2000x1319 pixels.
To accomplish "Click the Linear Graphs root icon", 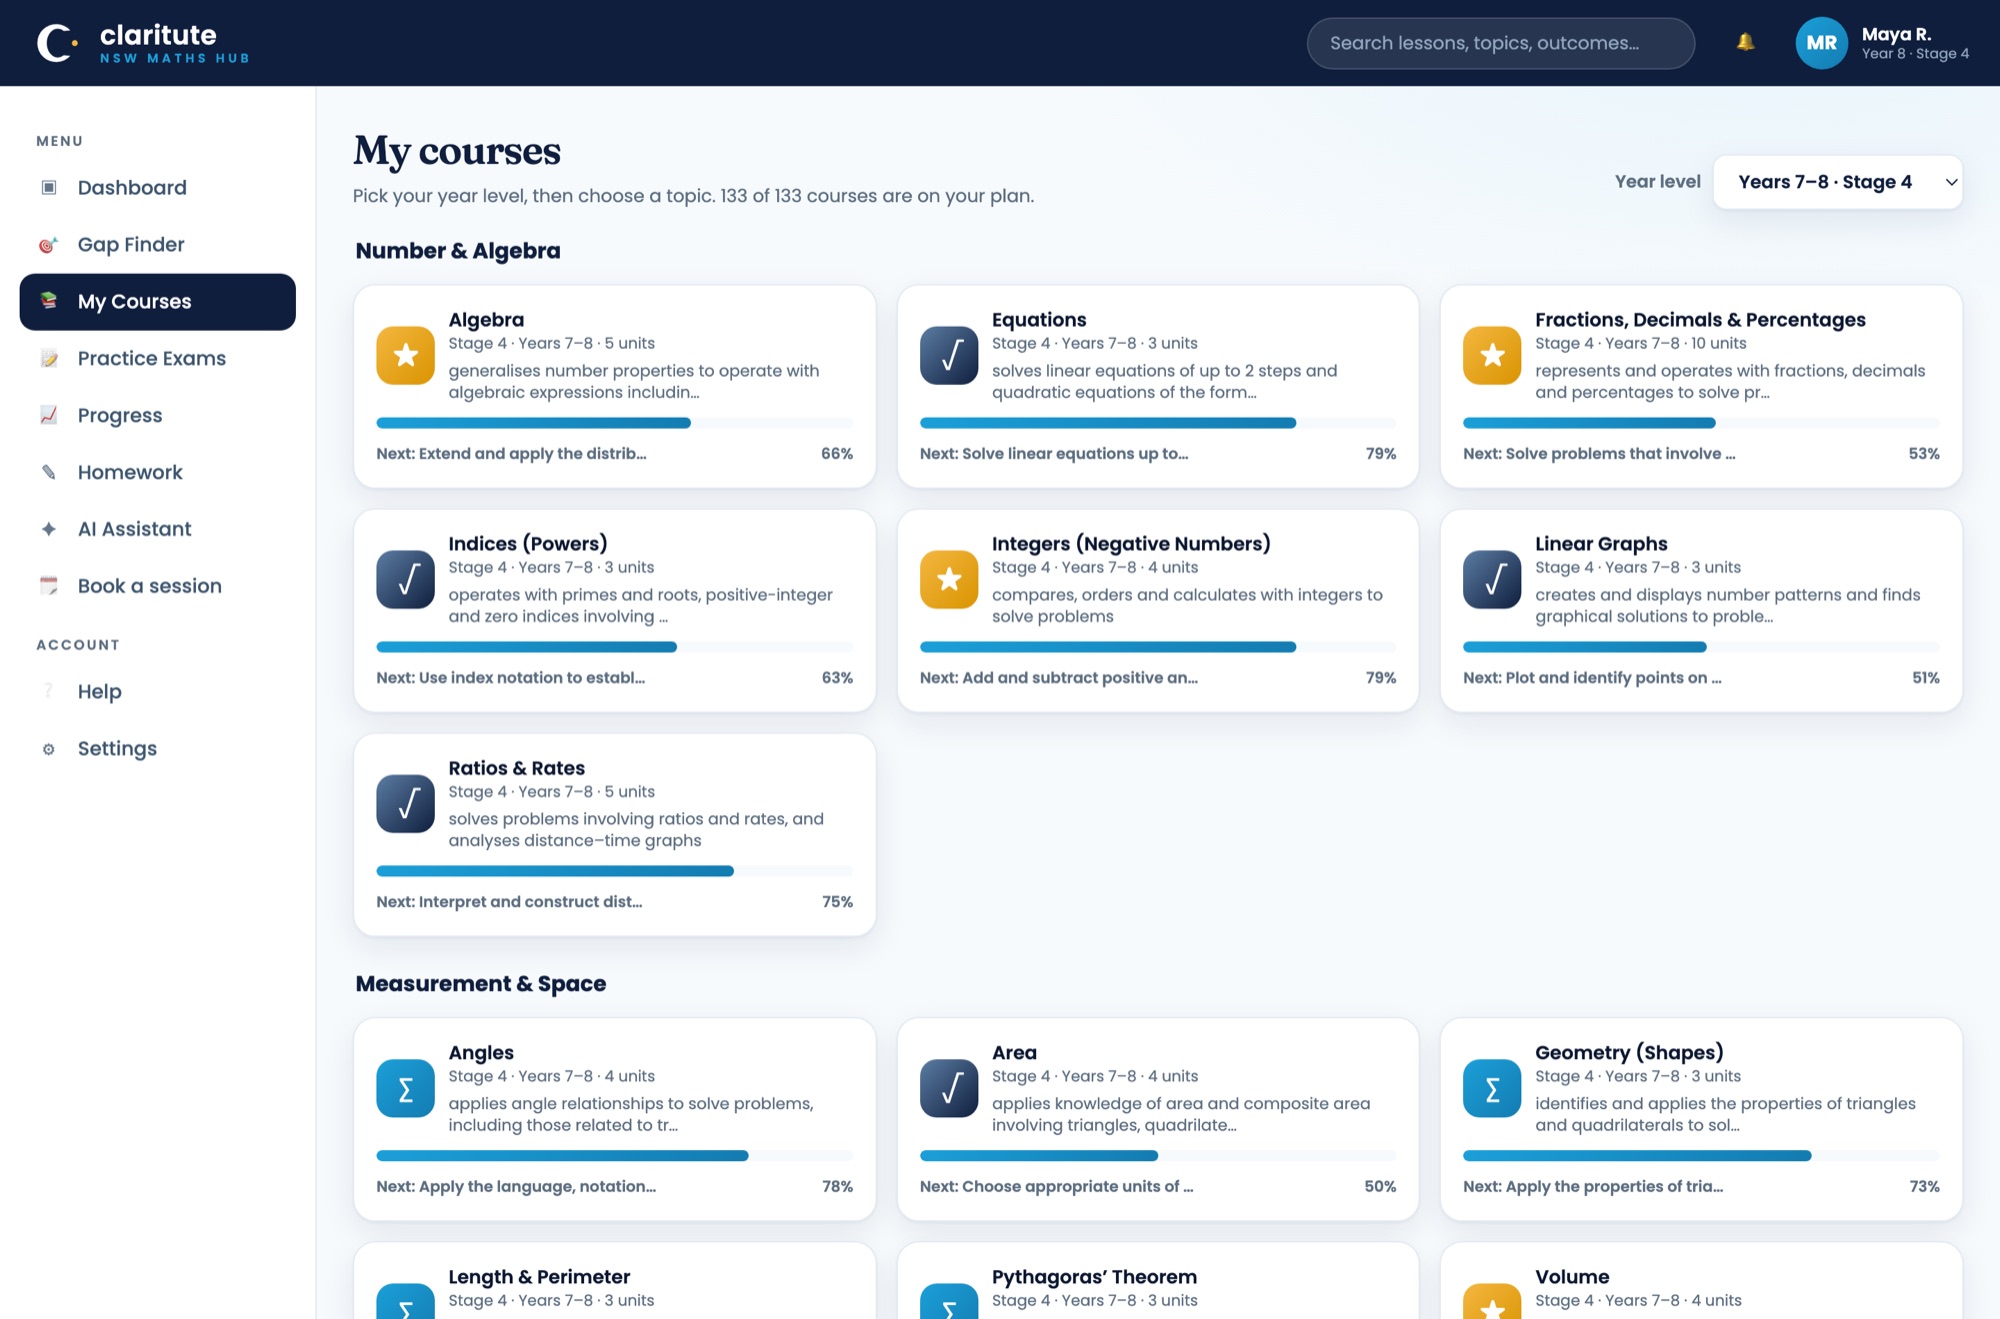I will click(x=1492, y=579).
